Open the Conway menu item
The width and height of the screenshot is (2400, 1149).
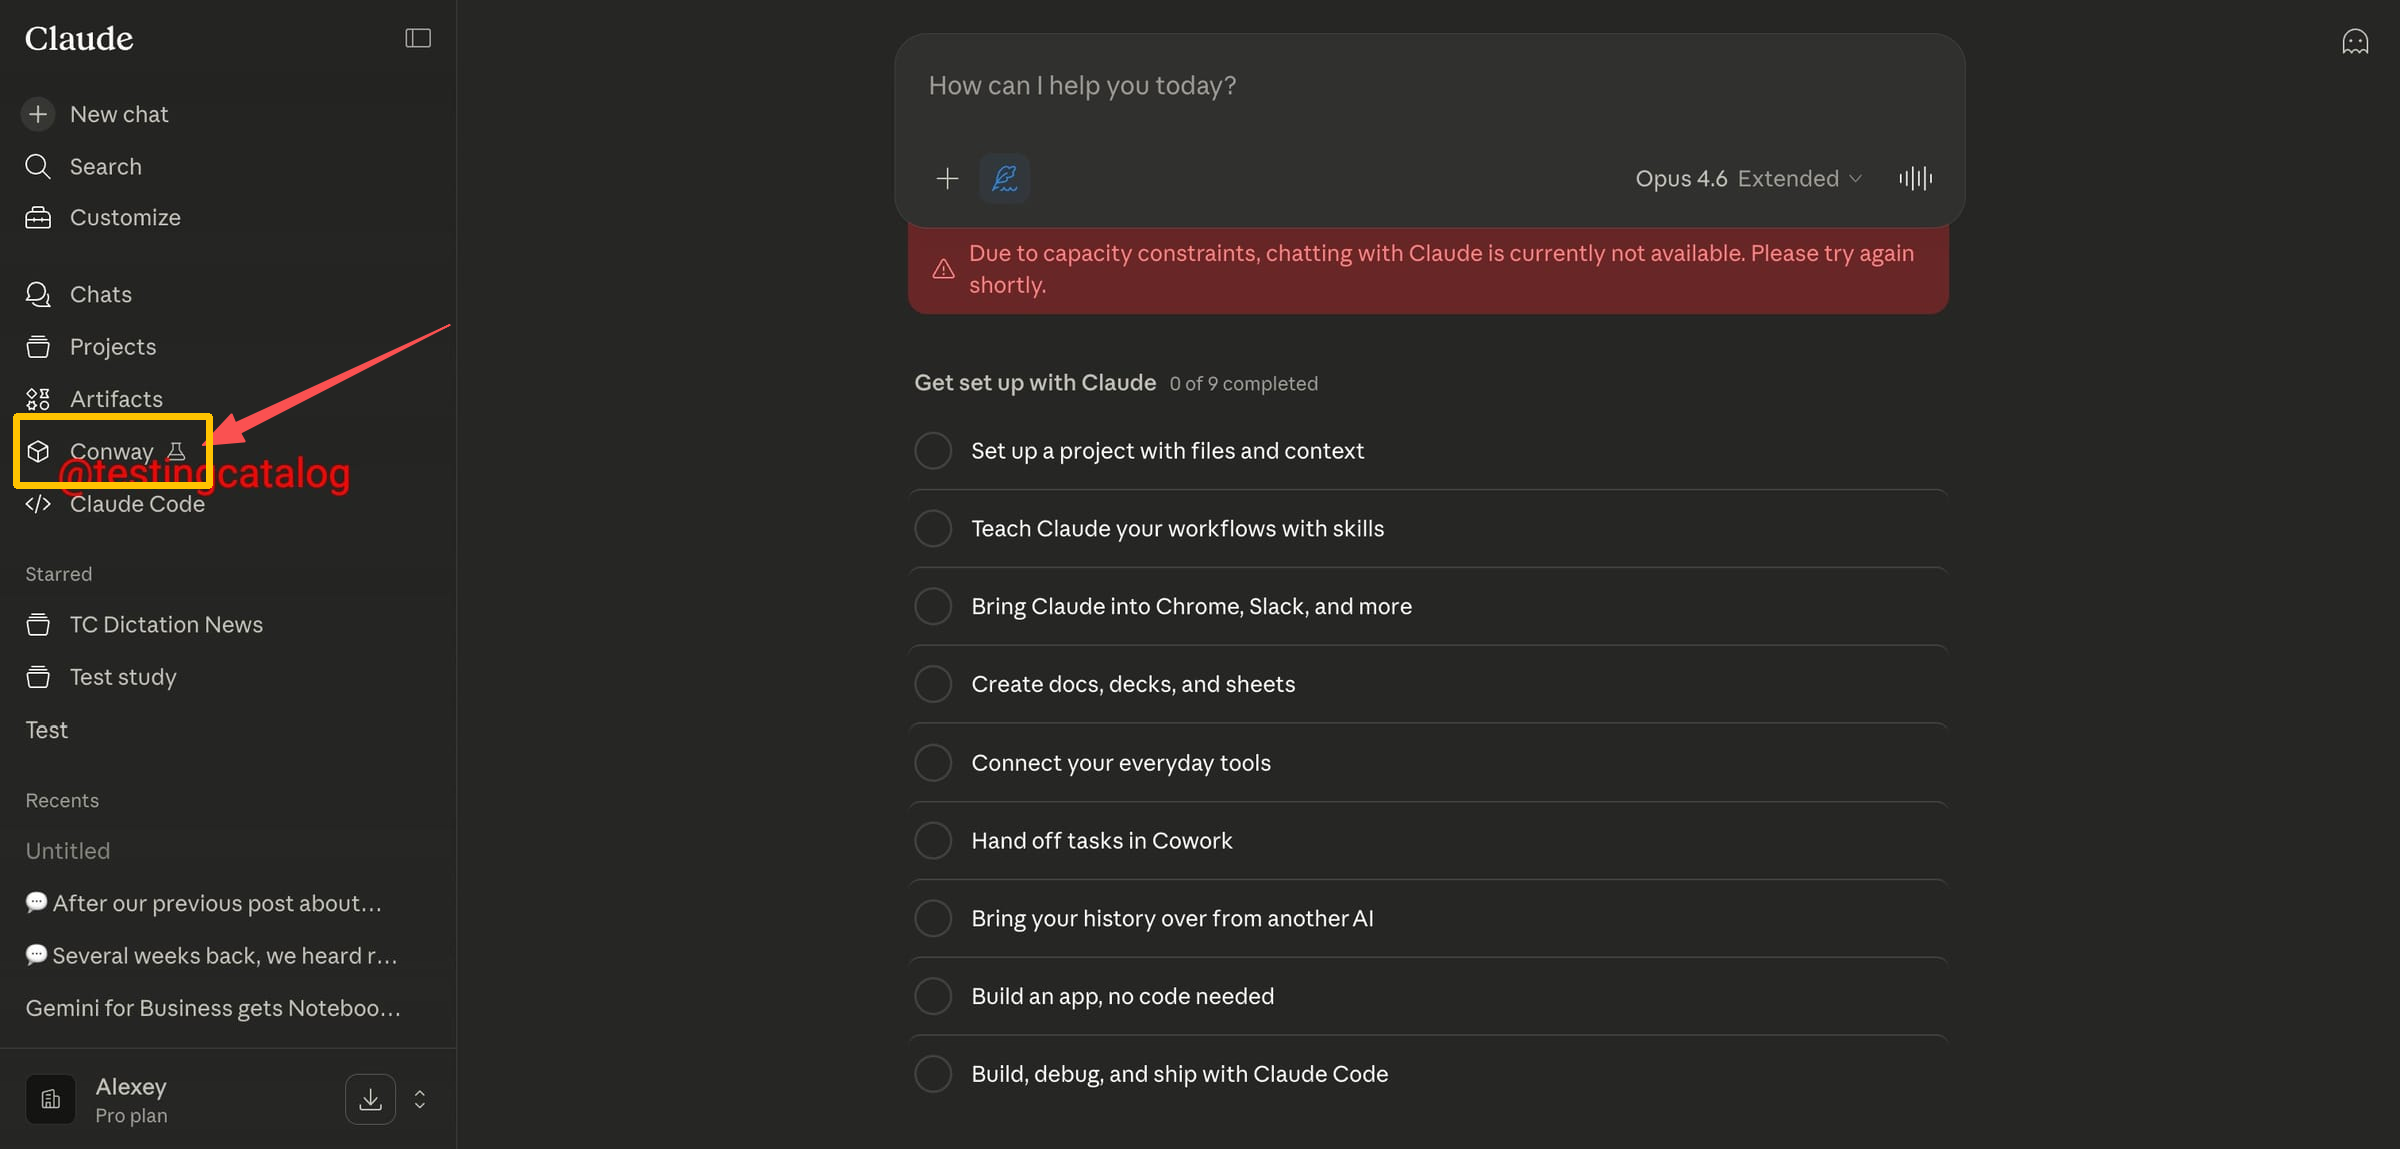point(111,451)
